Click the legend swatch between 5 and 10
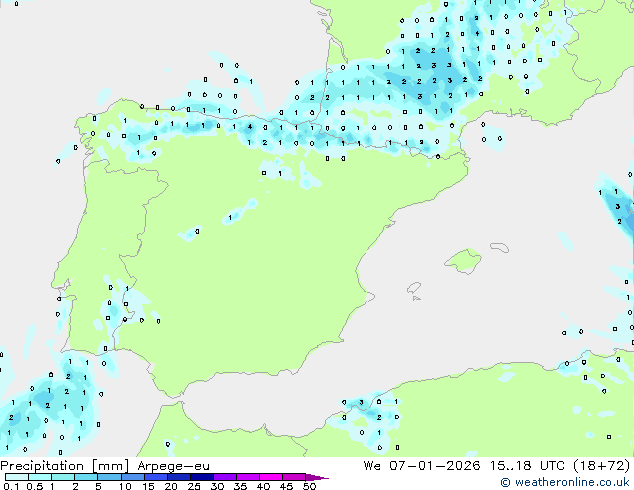634x490 pixels. tap(109, 477)
